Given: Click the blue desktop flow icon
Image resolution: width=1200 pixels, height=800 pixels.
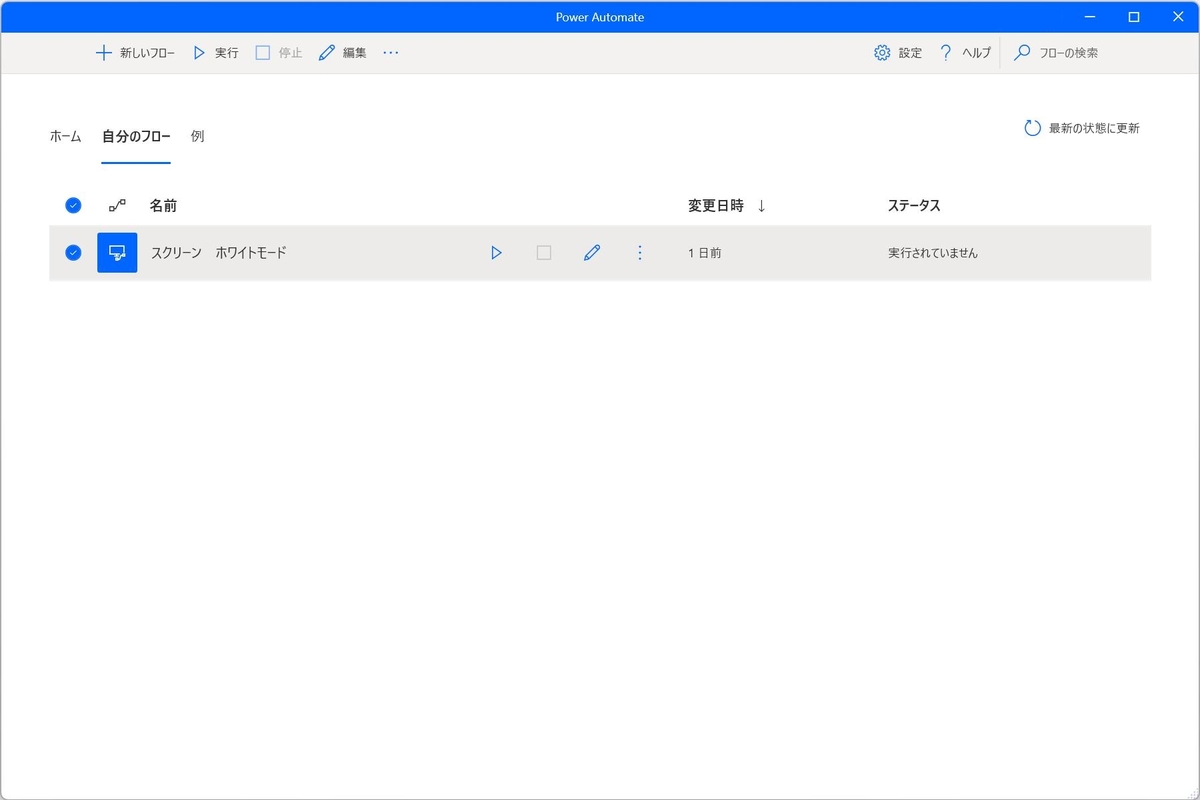Looking at the screenshot, I should tap(117, 253).
